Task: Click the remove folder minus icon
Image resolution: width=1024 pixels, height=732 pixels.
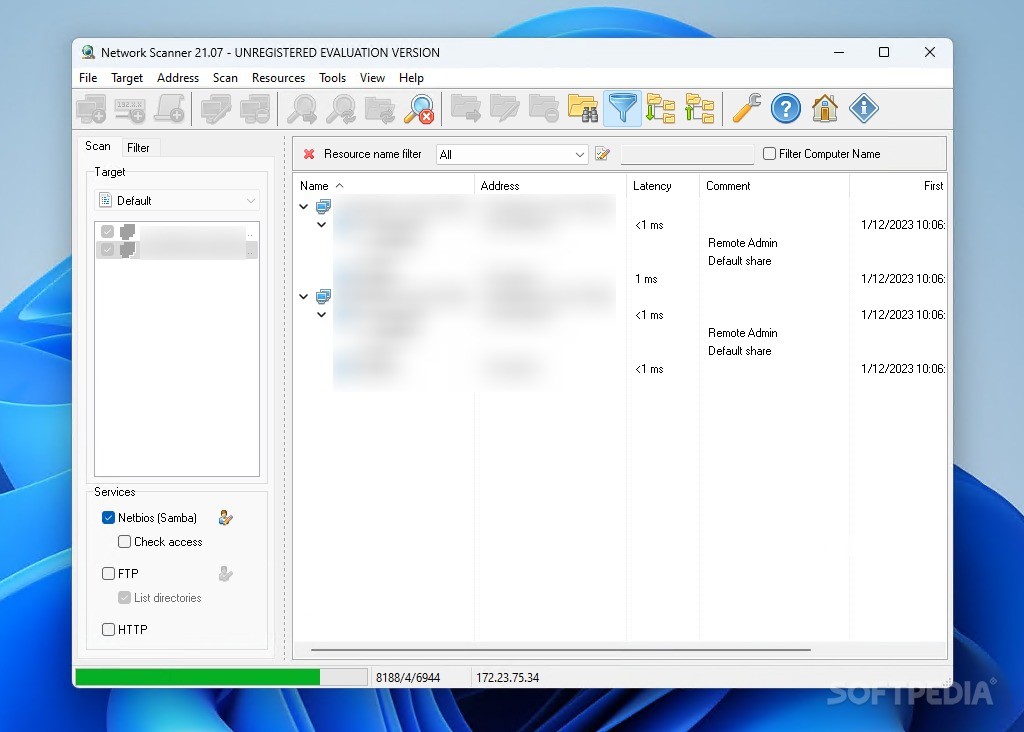Action: coord(544,108)
